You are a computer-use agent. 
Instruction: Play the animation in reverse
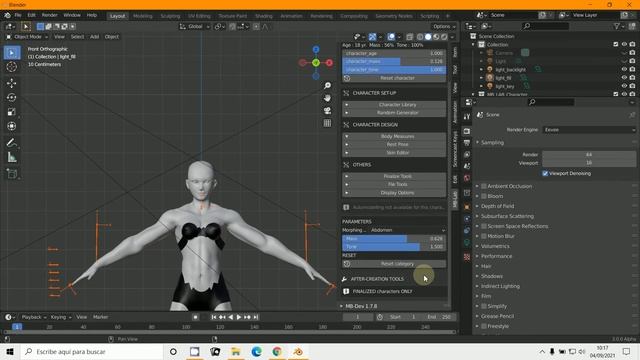coord(231,317)
